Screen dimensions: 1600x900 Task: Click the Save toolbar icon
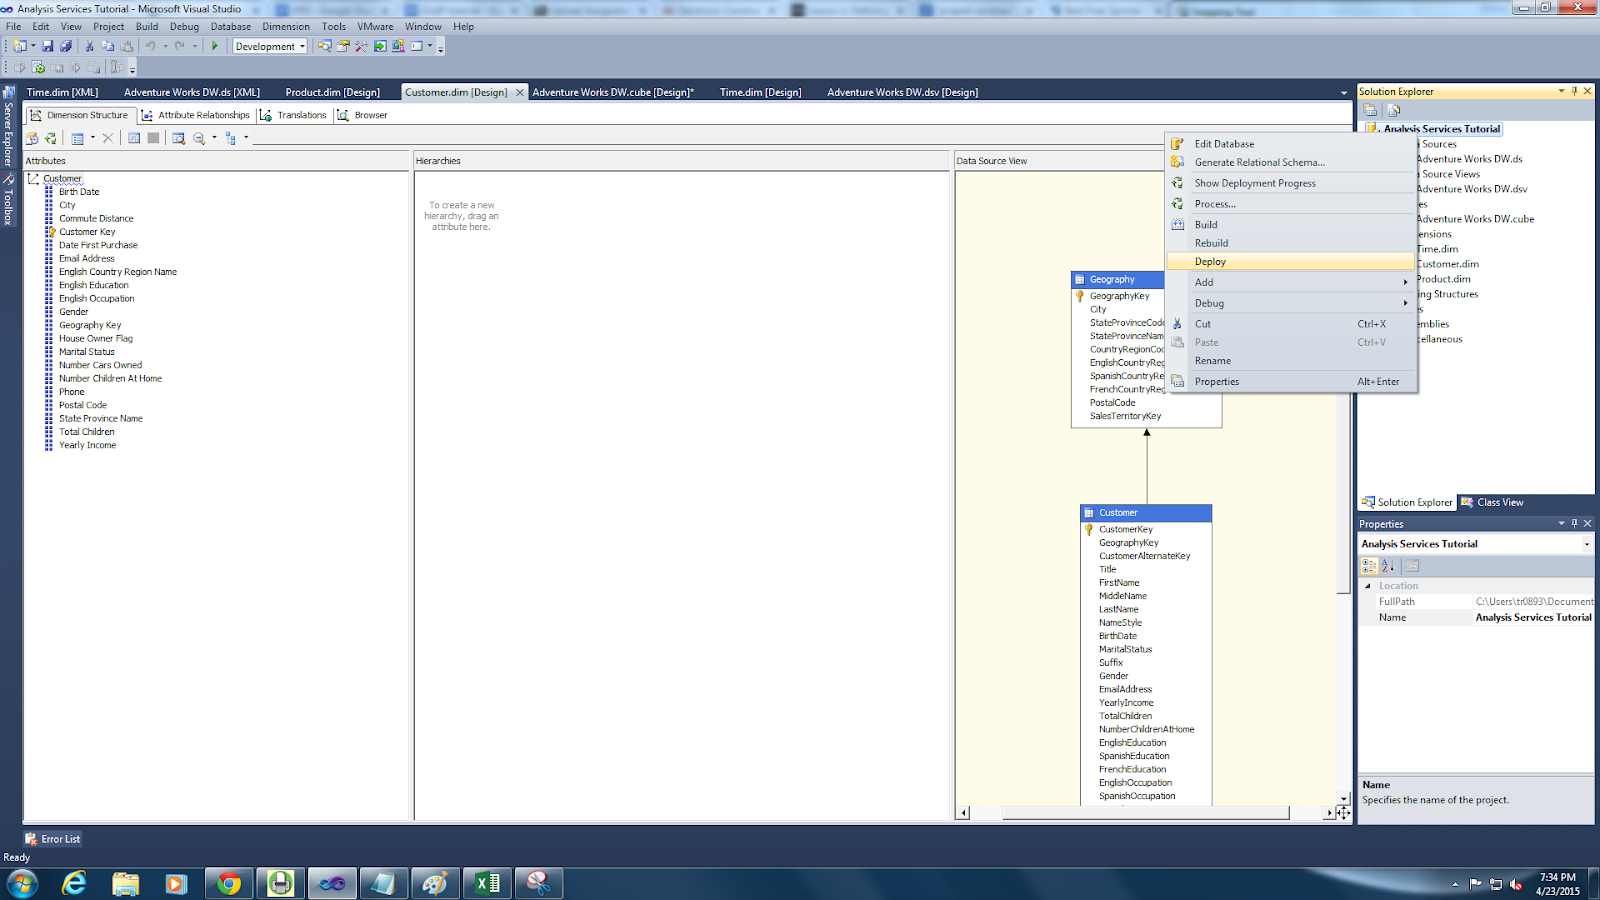(47, 46)
